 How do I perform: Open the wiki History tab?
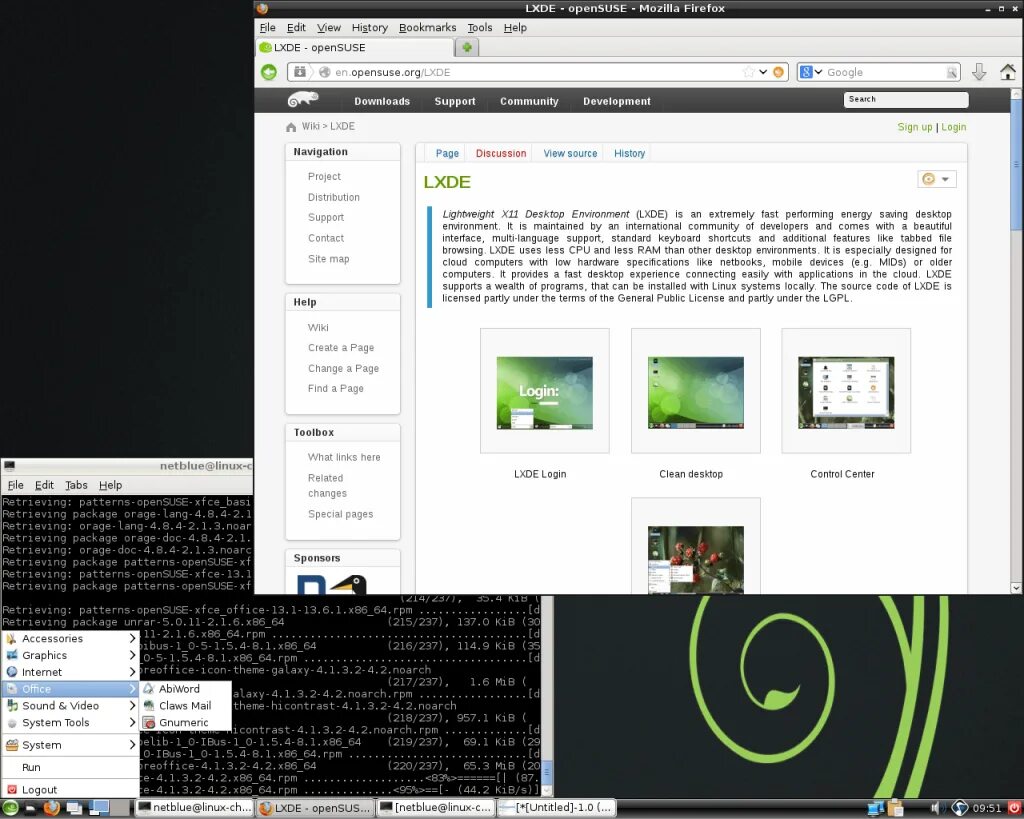pyautogui.click(x=629, y=153)
